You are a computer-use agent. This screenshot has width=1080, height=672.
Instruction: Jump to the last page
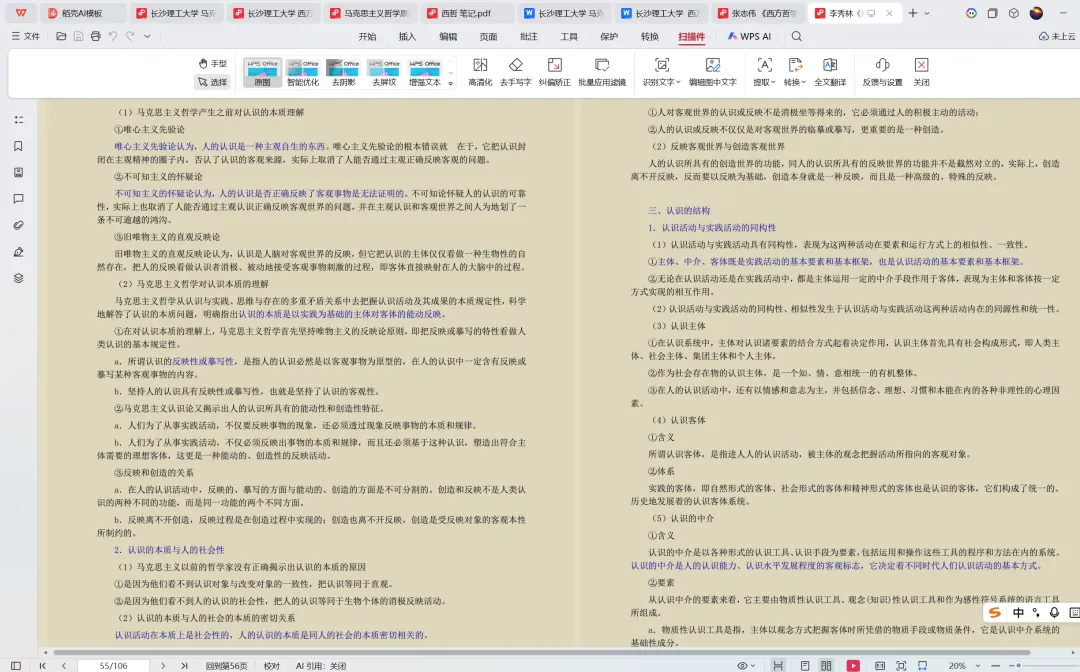tap(184, 666)
